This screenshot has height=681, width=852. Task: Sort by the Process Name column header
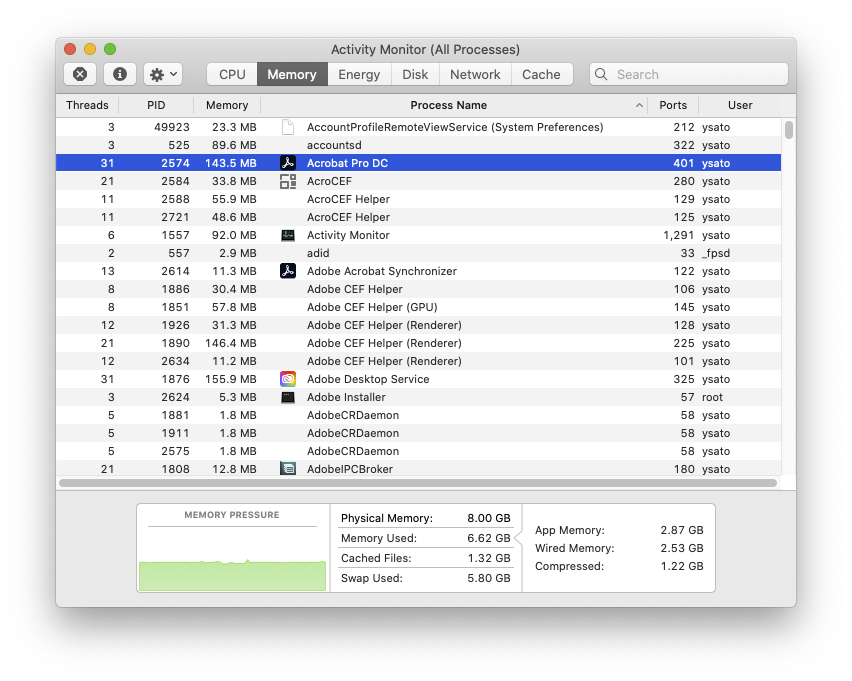click(x=448, y=105)
